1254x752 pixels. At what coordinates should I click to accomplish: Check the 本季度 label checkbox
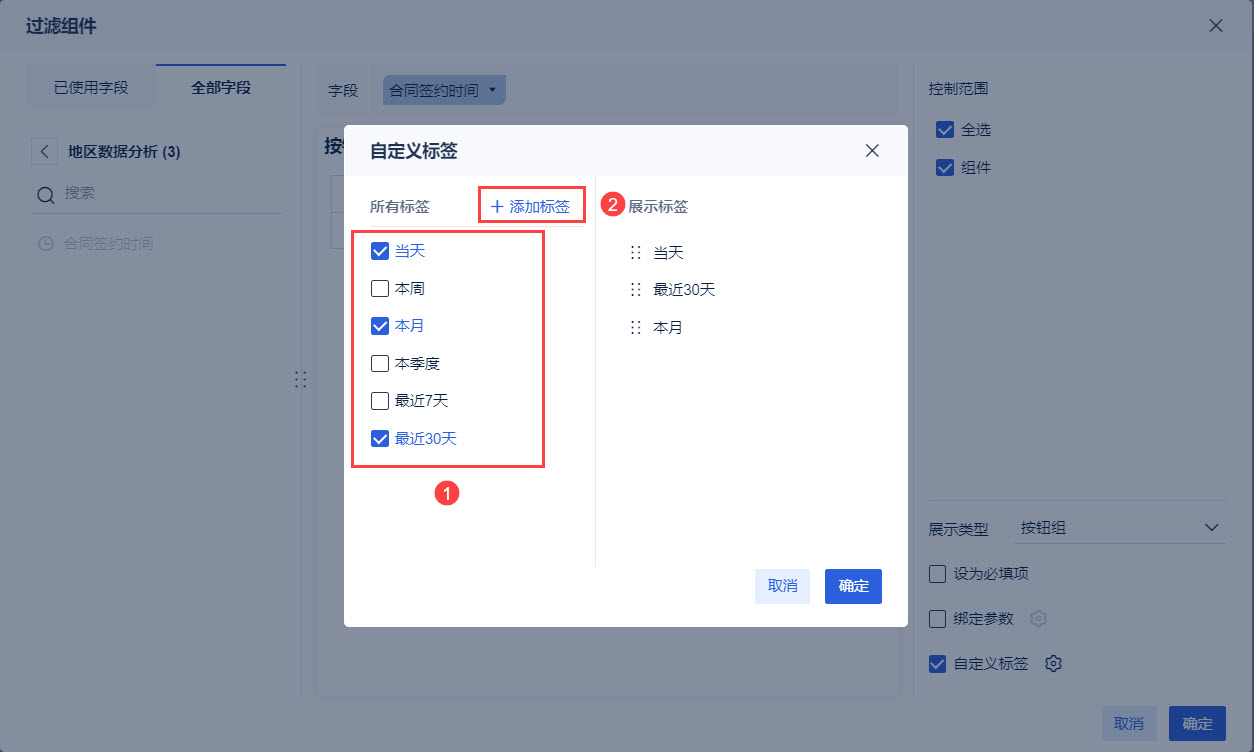(x=380, y=364)
